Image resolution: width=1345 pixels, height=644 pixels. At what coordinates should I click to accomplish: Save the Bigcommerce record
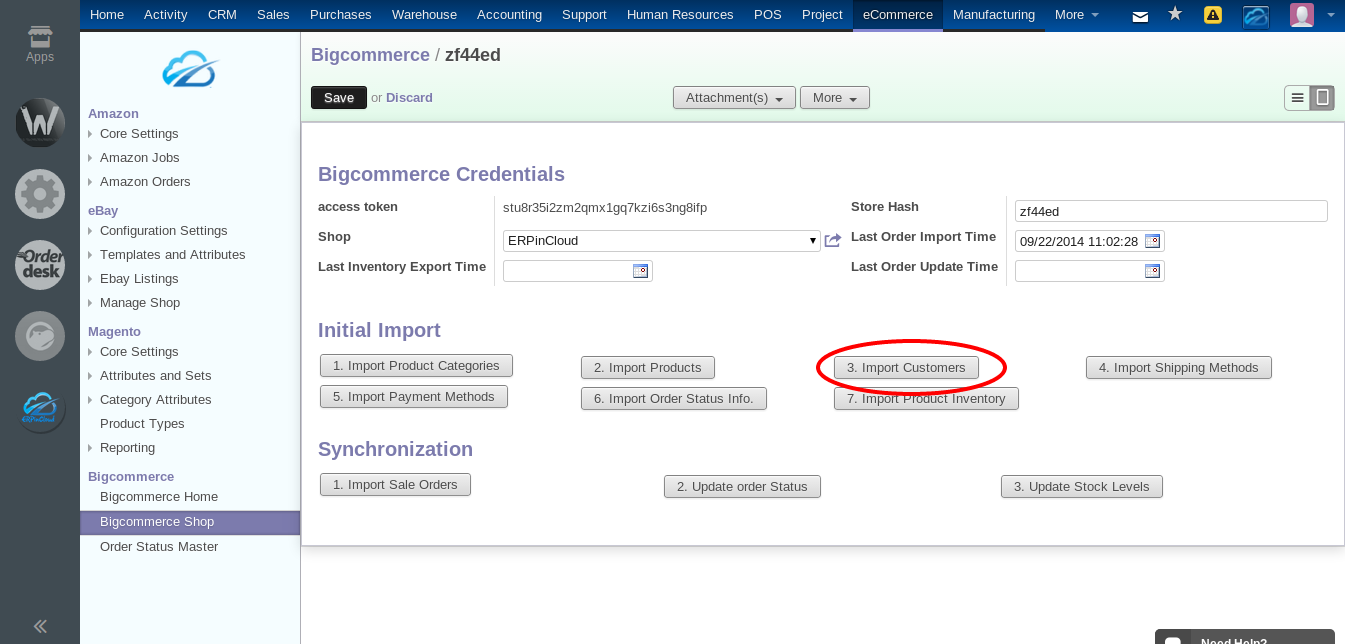point(338,97)
